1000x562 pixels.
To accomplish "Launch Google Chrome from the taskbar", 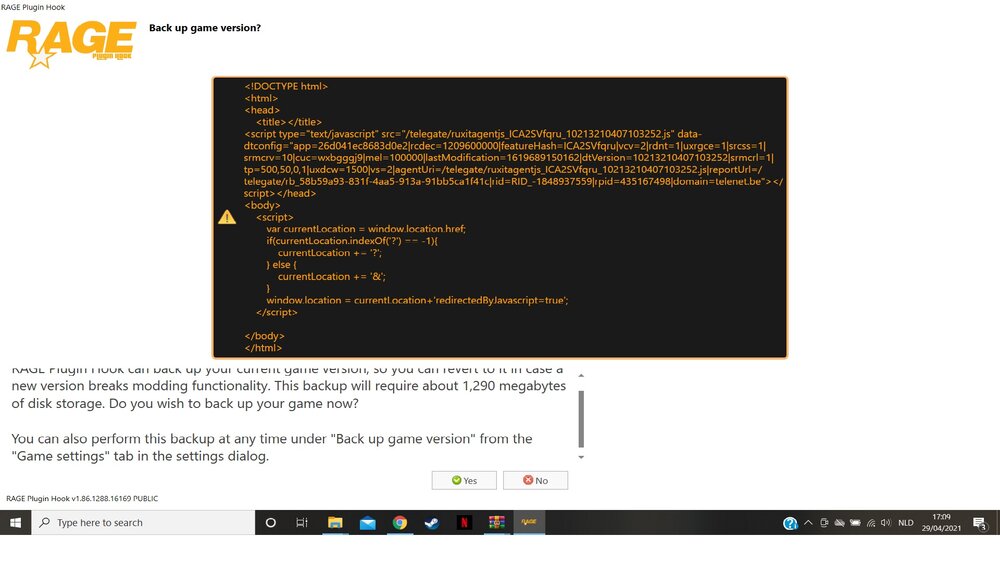I will coord(400,522).
